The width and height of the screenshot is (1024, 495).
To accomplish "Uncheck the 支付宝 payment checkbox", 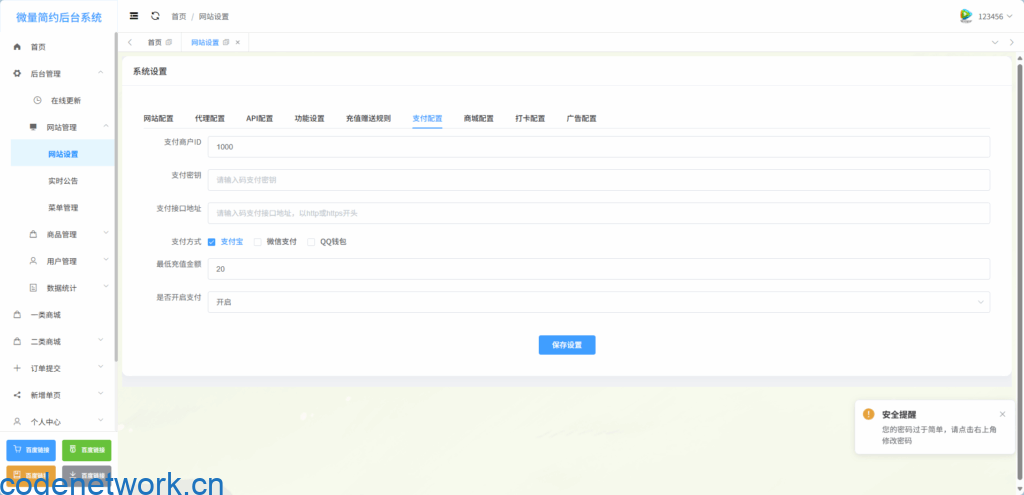I will [212, 242].
